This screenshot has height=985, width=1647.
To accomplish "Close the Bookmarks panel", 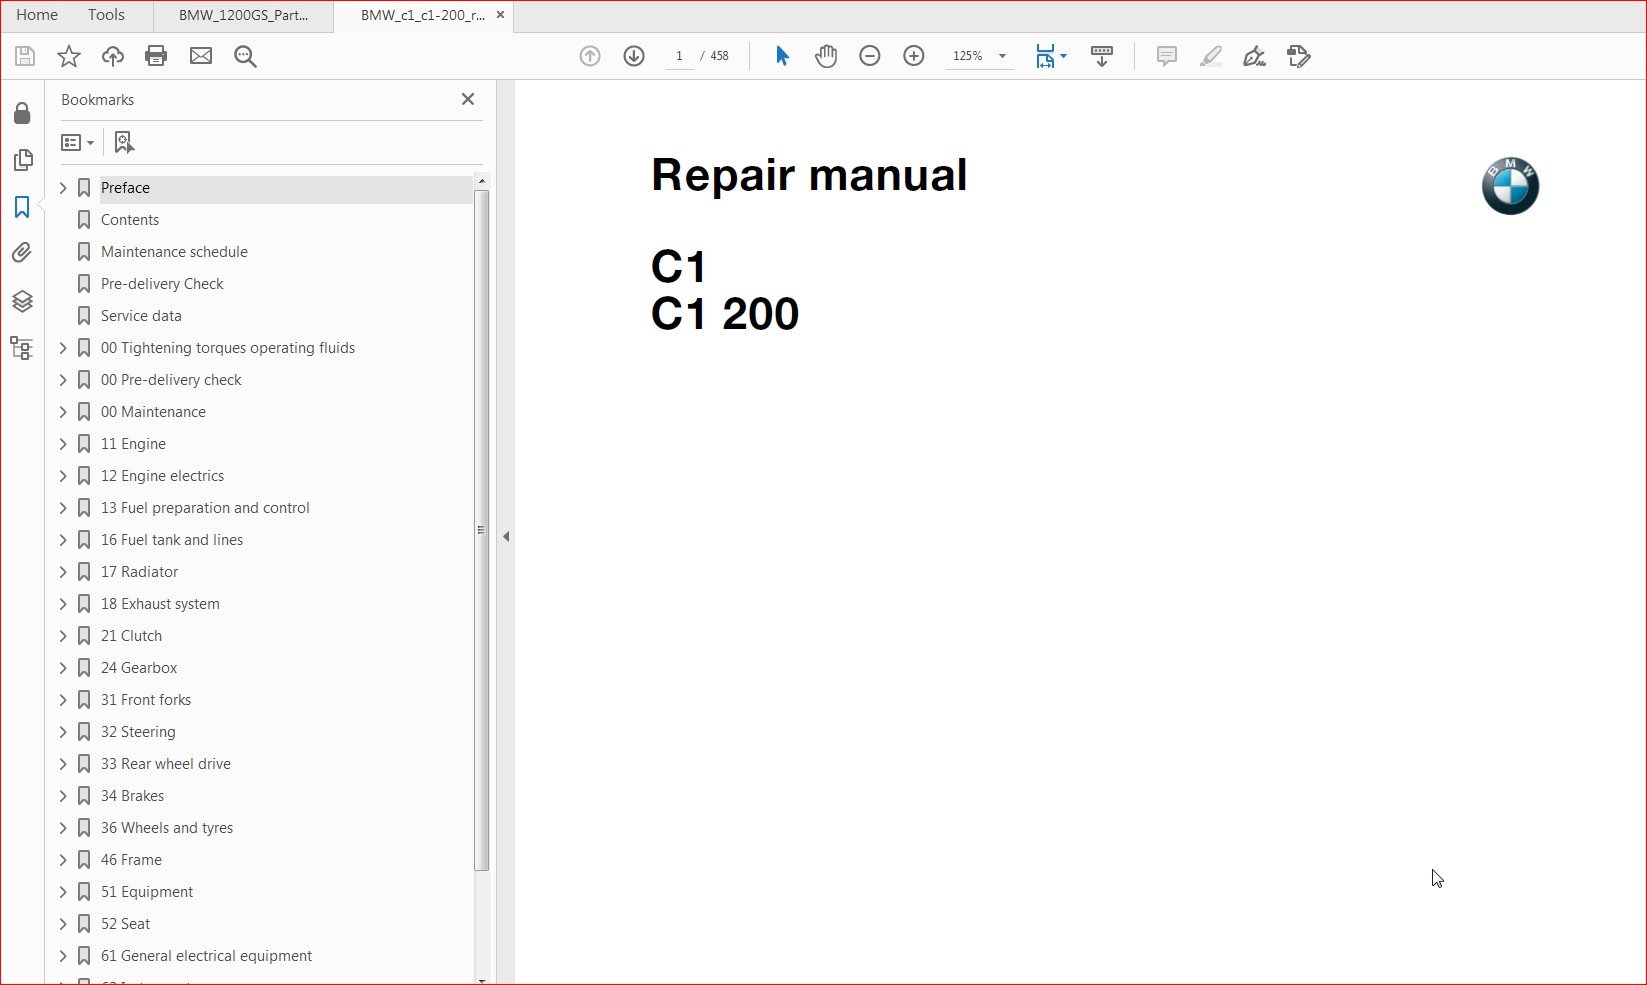I will click(468, 99).
